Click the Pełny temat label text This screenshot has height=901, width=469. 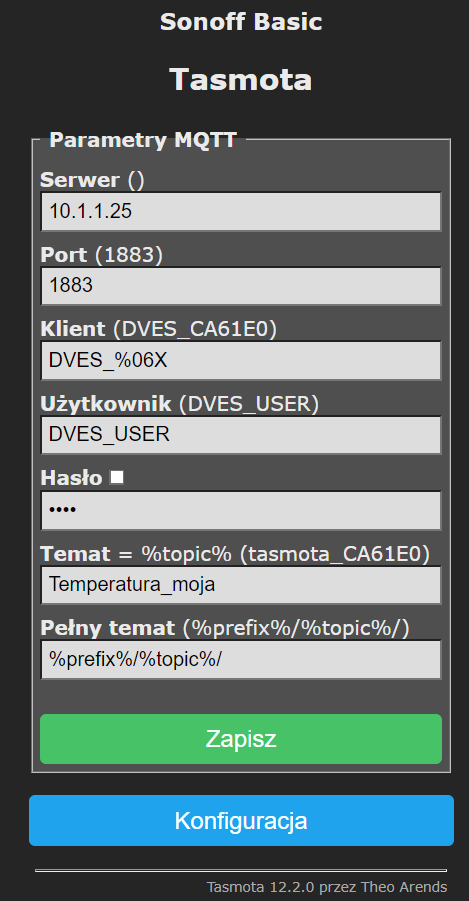coord(107,628)
